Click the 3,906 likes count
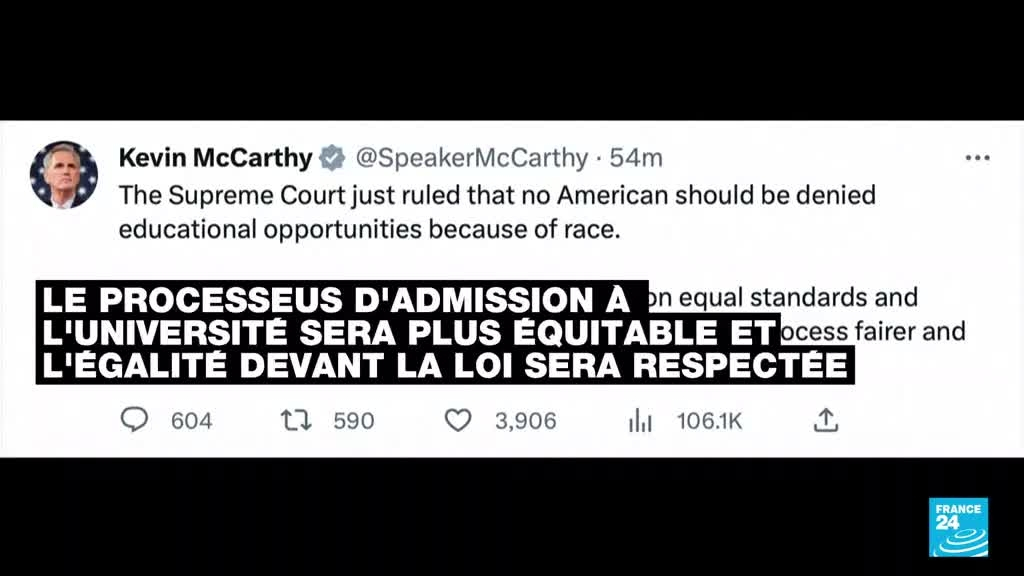 click(525, 421)
